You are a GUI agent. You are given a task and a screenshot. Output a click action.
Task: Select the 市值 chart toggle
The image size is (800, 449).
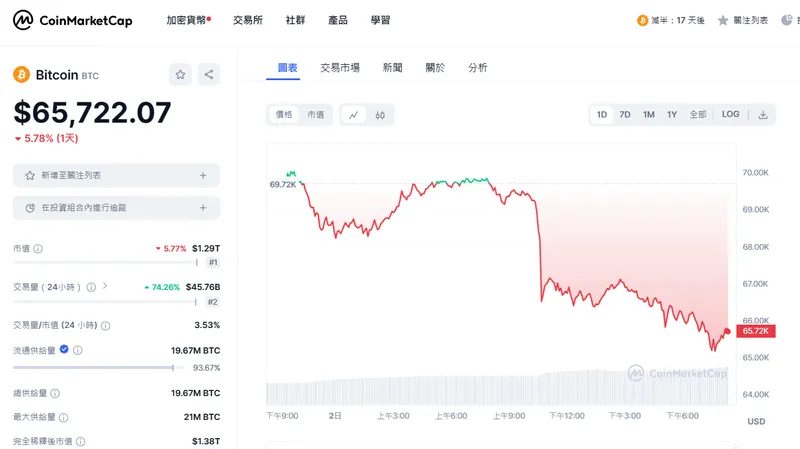[315, 115]
